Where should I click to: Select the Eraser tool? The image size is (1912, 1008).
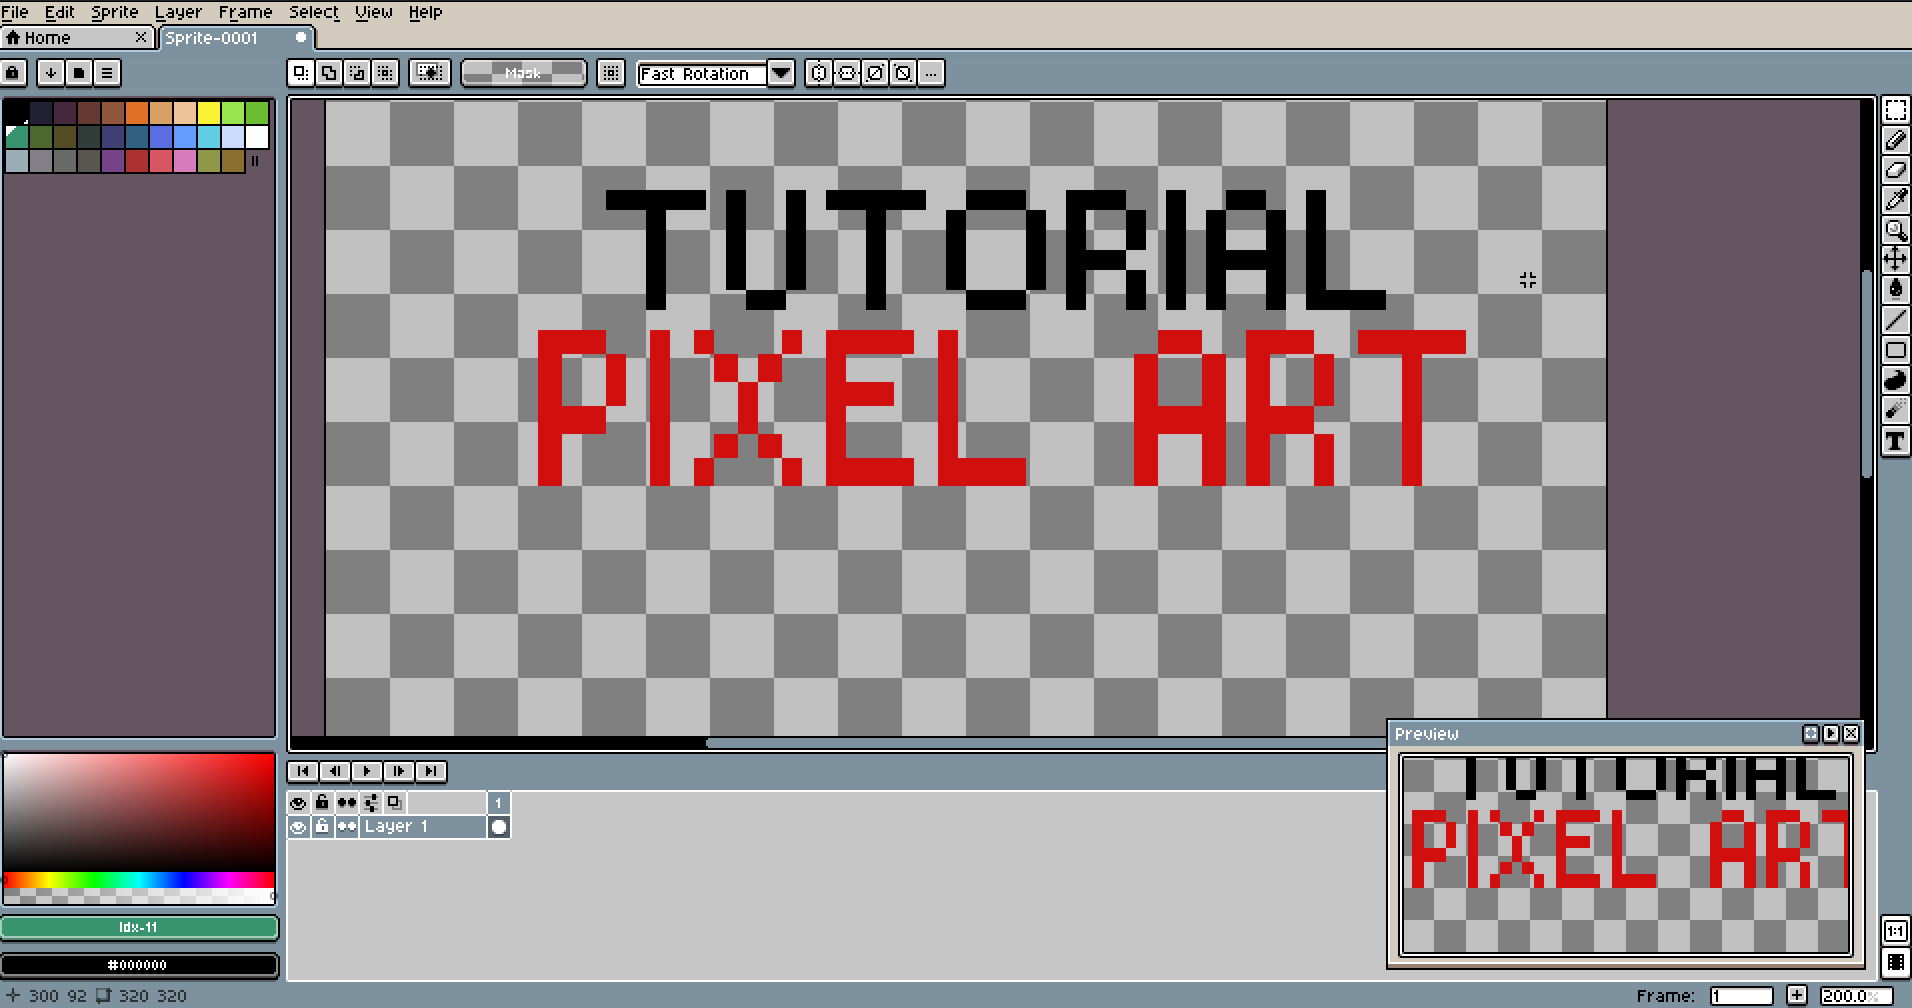click(x=1895, y=171)
